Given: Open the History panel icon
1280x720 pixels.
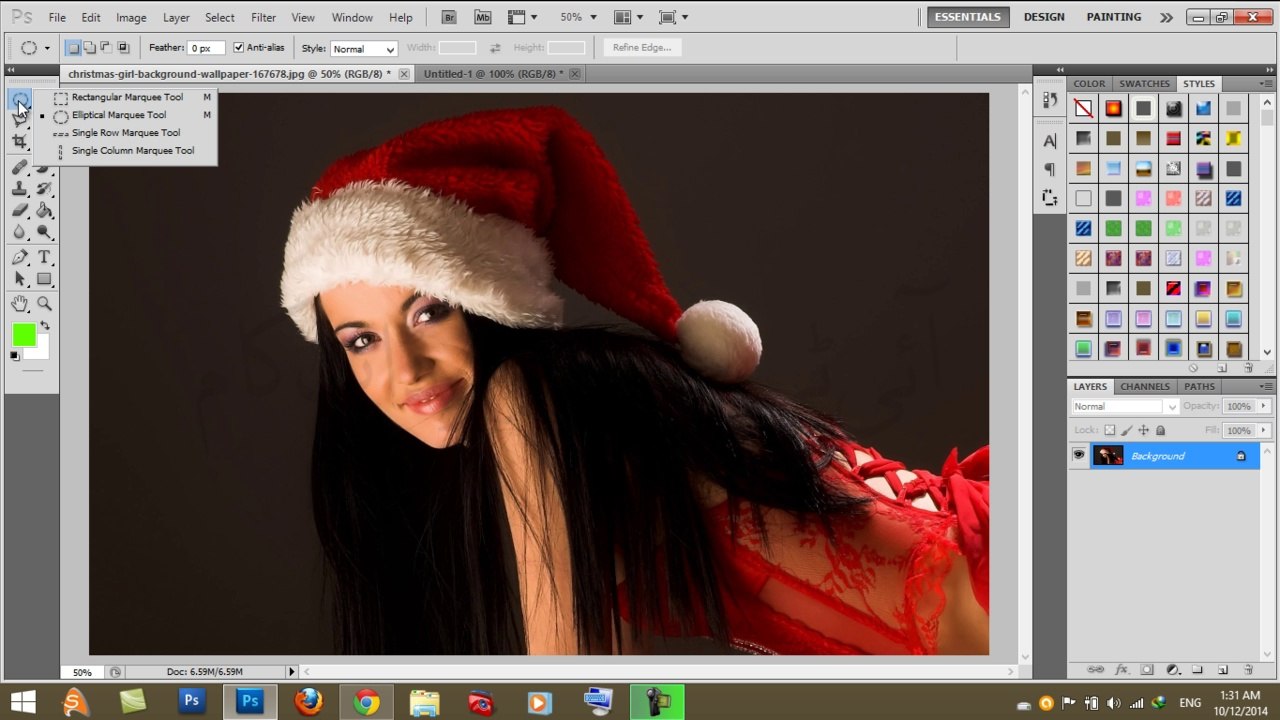Looking at the screenshot, I should point(1049,100).
